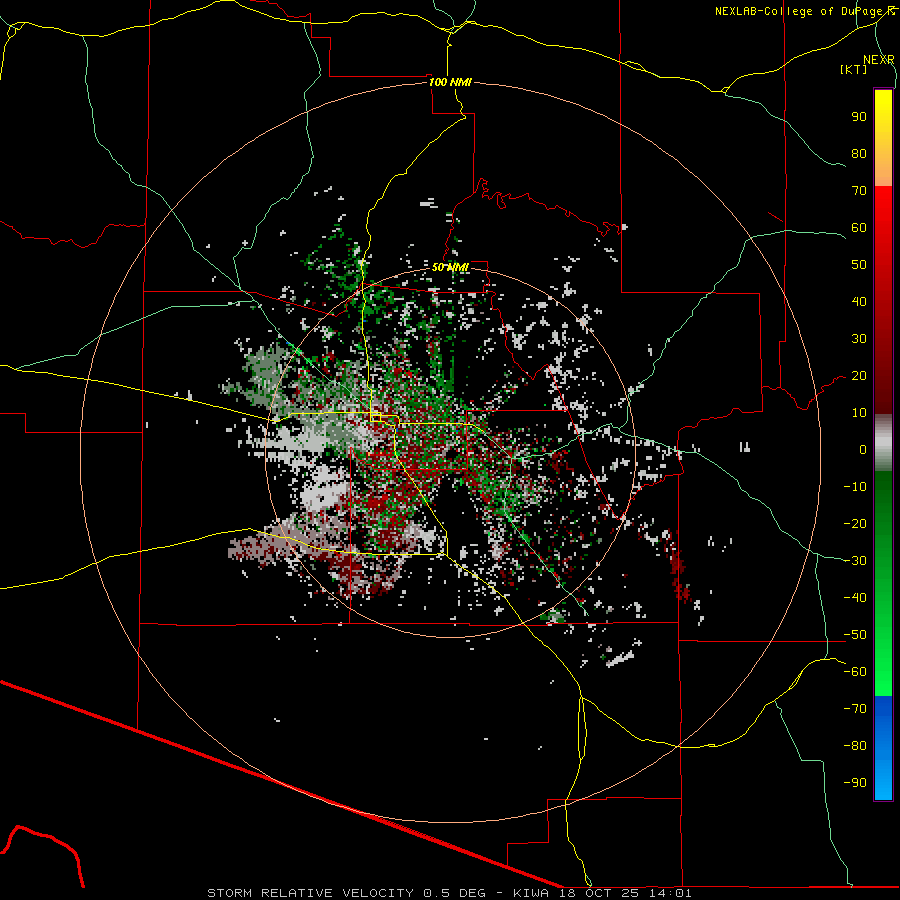Click the -20 knot scale label
This screenshot has height=900, width=900.
coord(855,523)
